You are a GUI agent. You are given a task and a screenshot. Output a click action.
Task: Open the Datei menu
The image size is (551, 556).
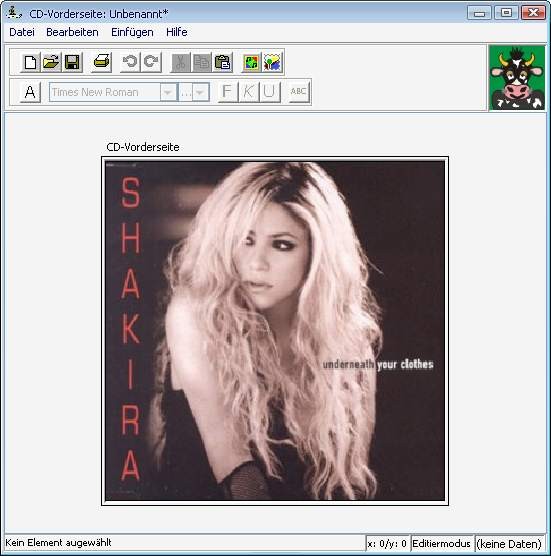[x=22, y=32]
